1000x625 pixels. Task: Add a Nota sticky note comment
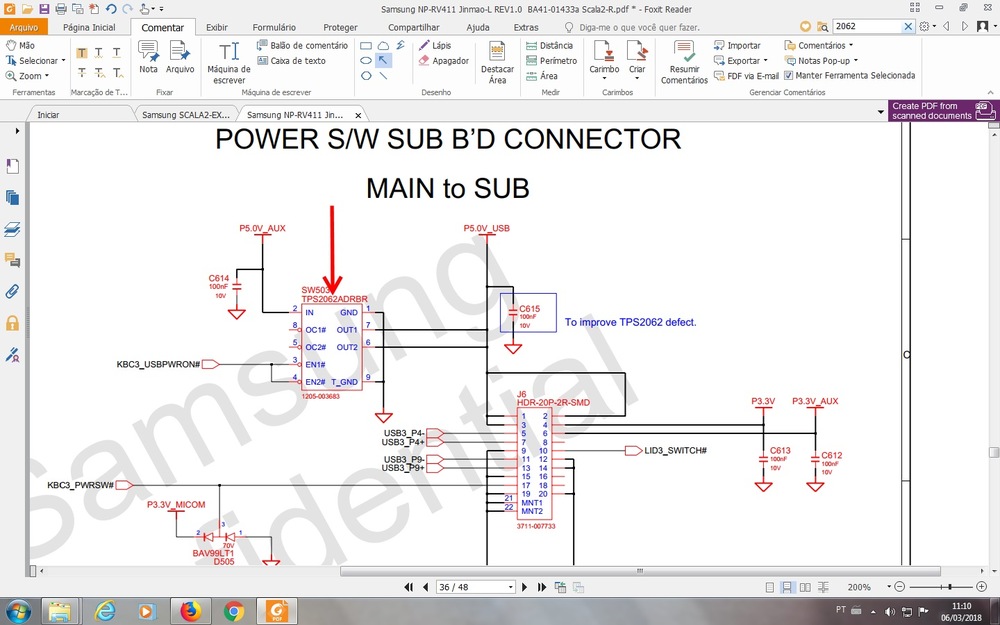(x=148, y=57)
